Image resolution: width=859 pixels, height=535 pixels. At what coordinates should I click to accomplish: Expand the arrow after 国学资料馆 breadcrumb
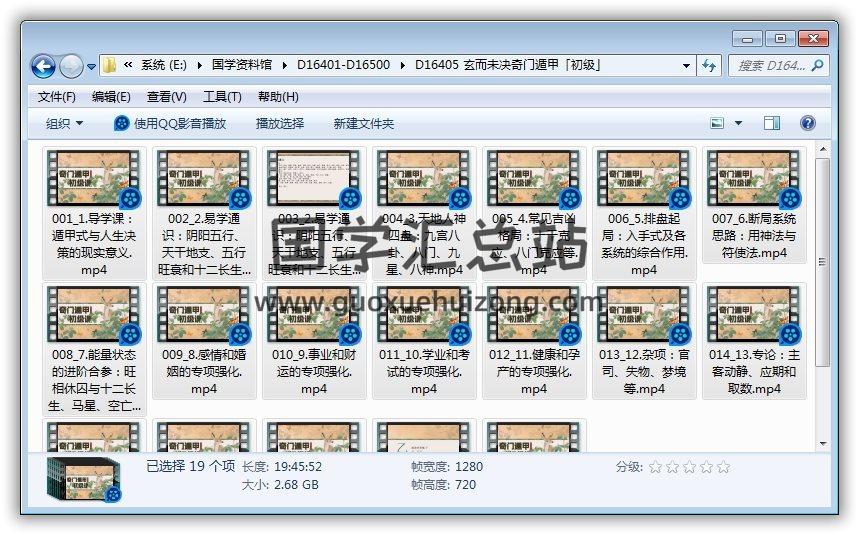285,65
